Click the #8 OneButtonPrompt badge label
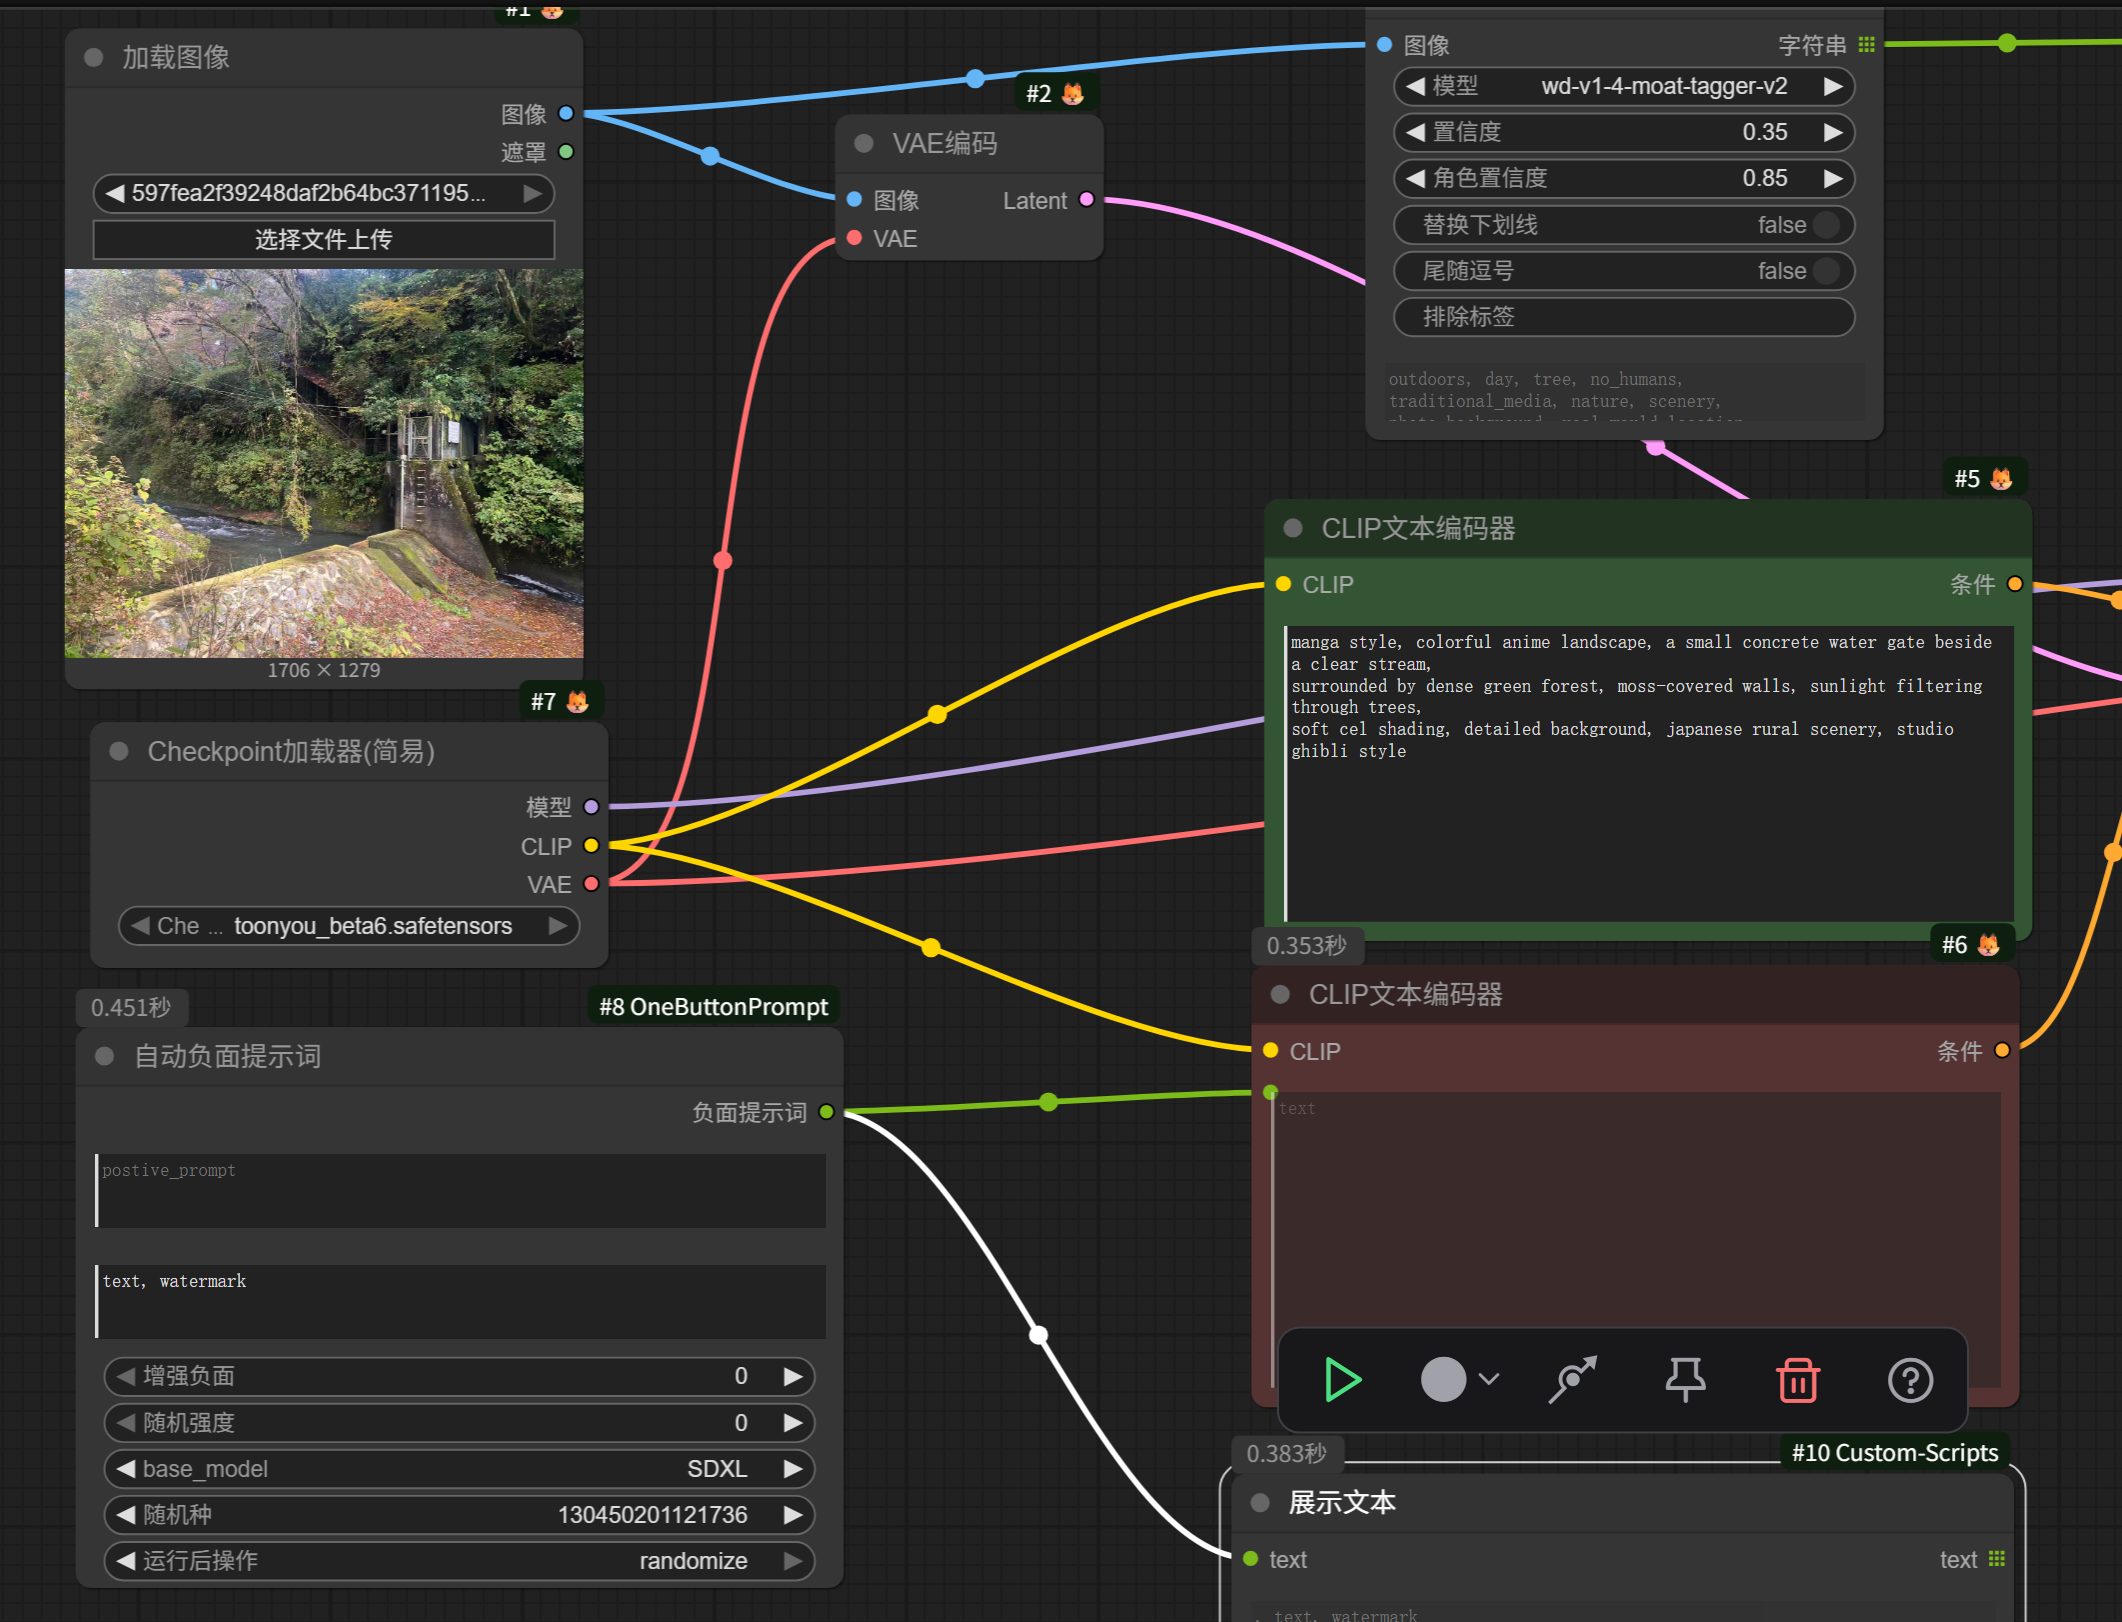Viewport: 2122px width, 1622px height. 713,1007
